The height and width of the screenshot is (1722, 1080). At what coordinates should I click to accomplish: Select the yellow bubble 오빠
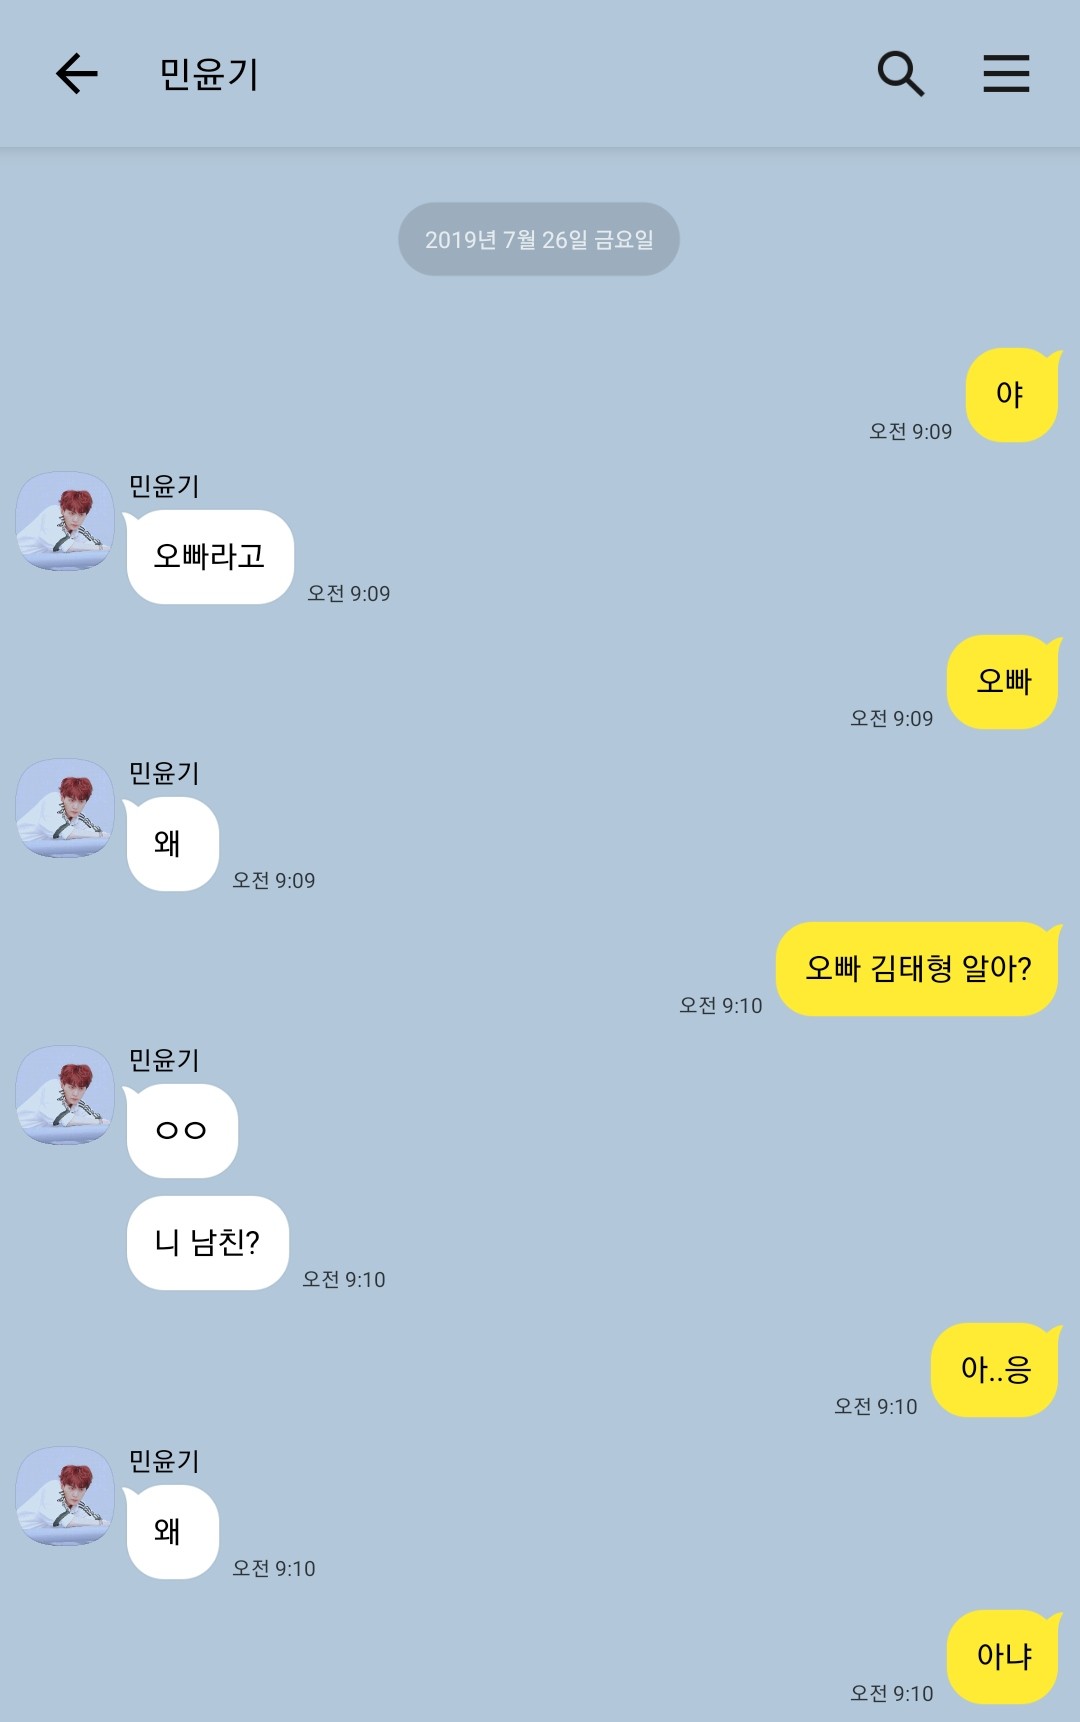click(1002, 682)
